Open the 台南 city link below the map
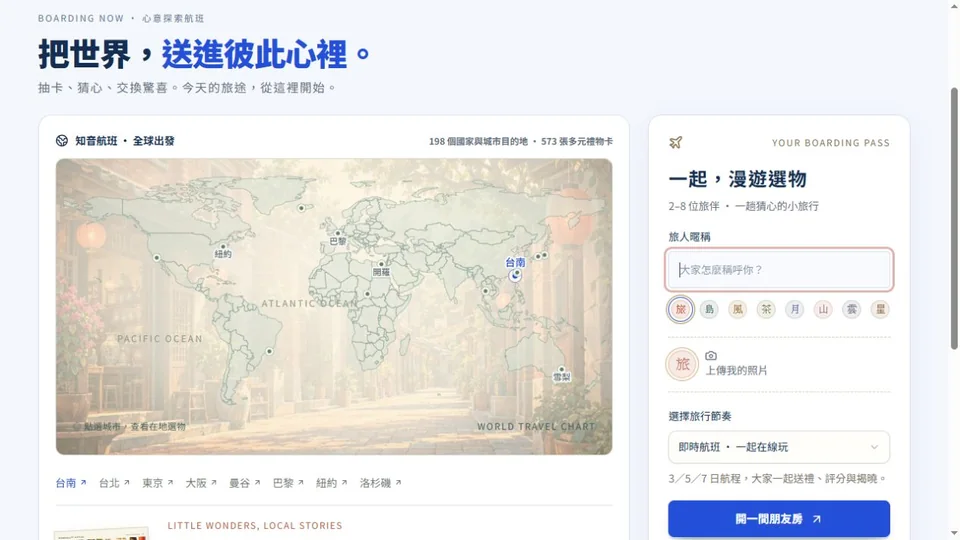 (70, 483)
